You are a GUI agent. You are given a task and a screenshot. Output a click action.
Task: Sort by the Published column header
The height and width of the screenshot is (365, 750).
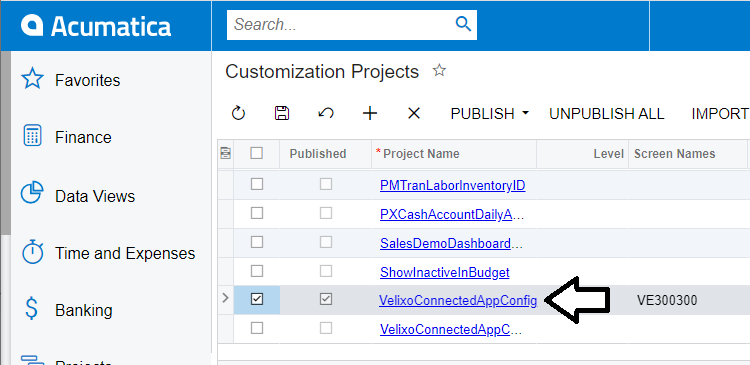tap(318, 154)
